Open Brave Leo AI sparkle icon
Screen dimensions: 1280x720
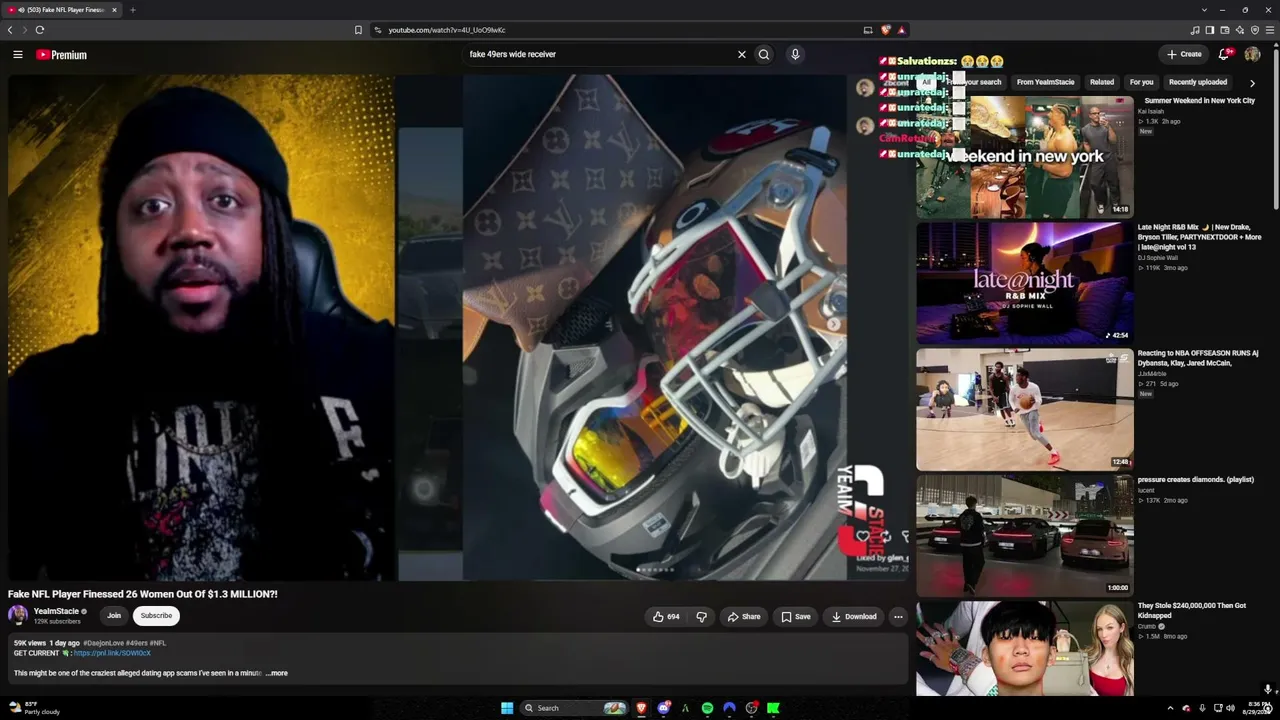click(x=1240, y=30)
